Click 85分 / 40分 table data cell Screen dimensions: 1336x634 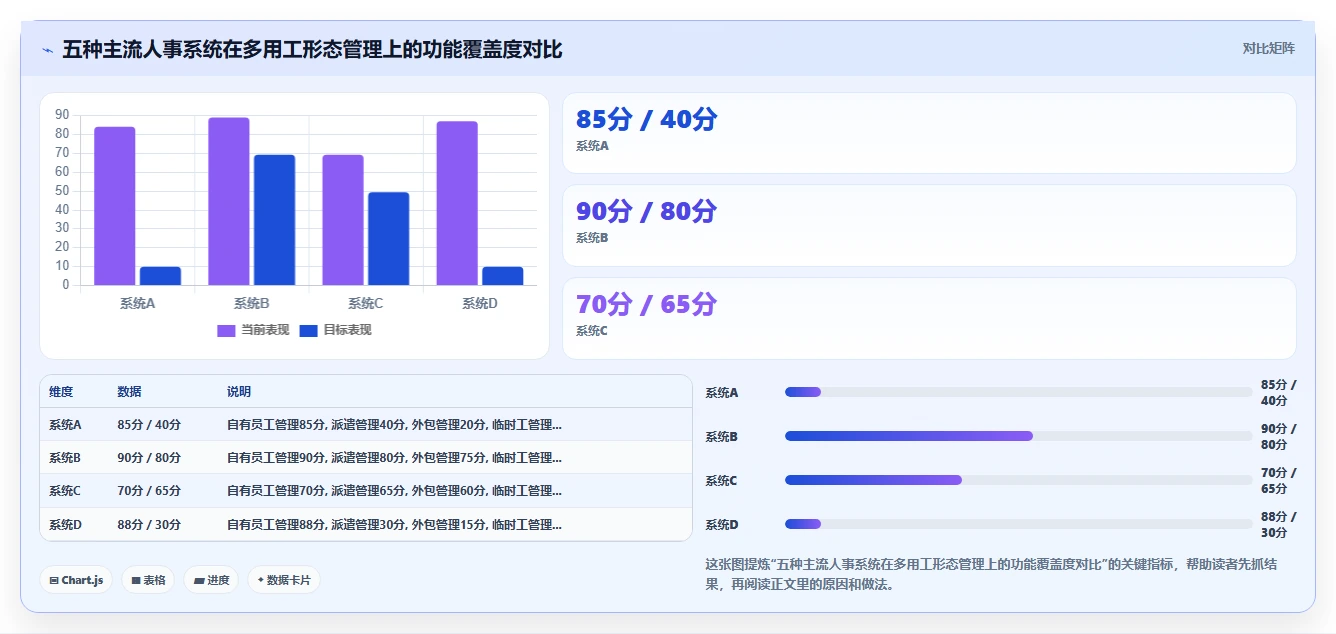[149, 425]
